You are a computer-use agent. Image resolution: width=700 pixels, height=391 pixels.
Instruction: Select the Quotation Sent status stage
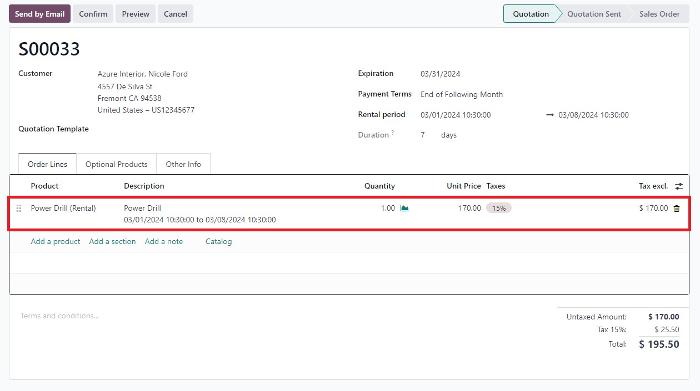coord(594,14)
